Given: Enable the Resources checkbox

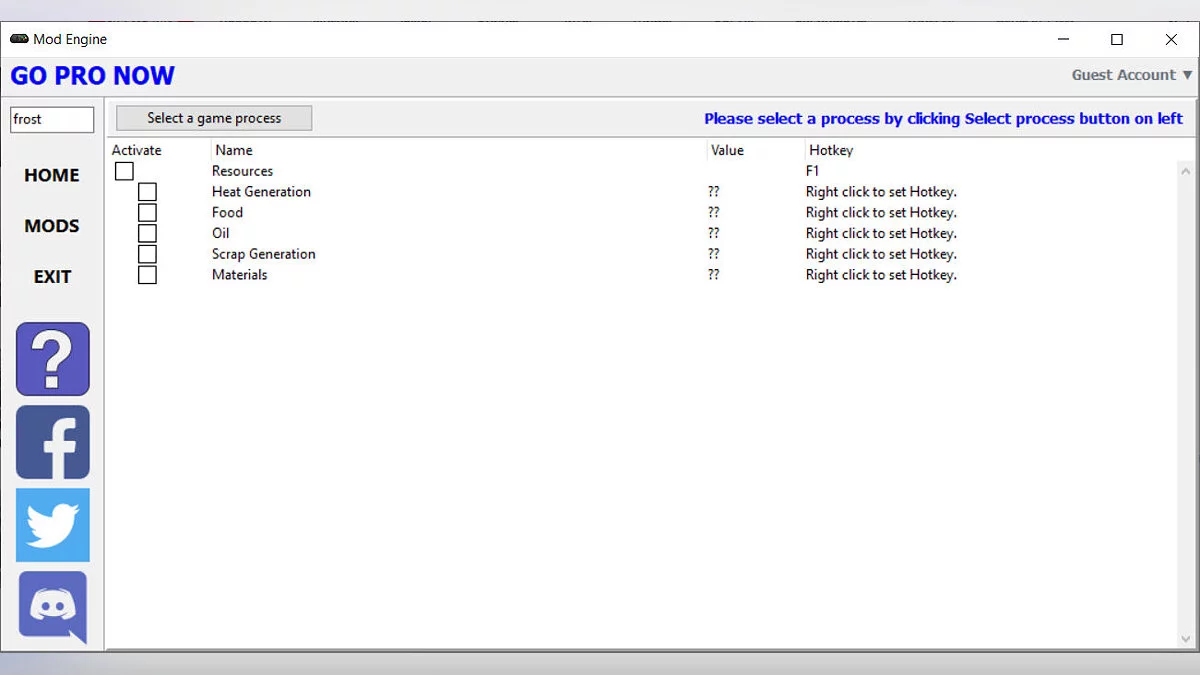Looking at the screenshot, I should (124, 171).
